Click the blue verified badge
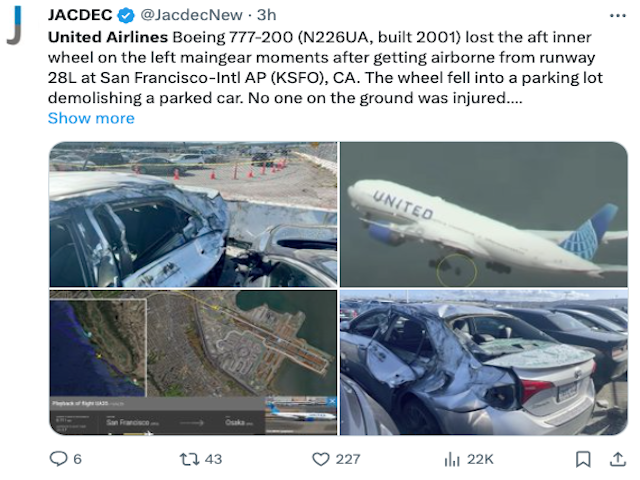The image size is (640, 480). tap(126, 16)
